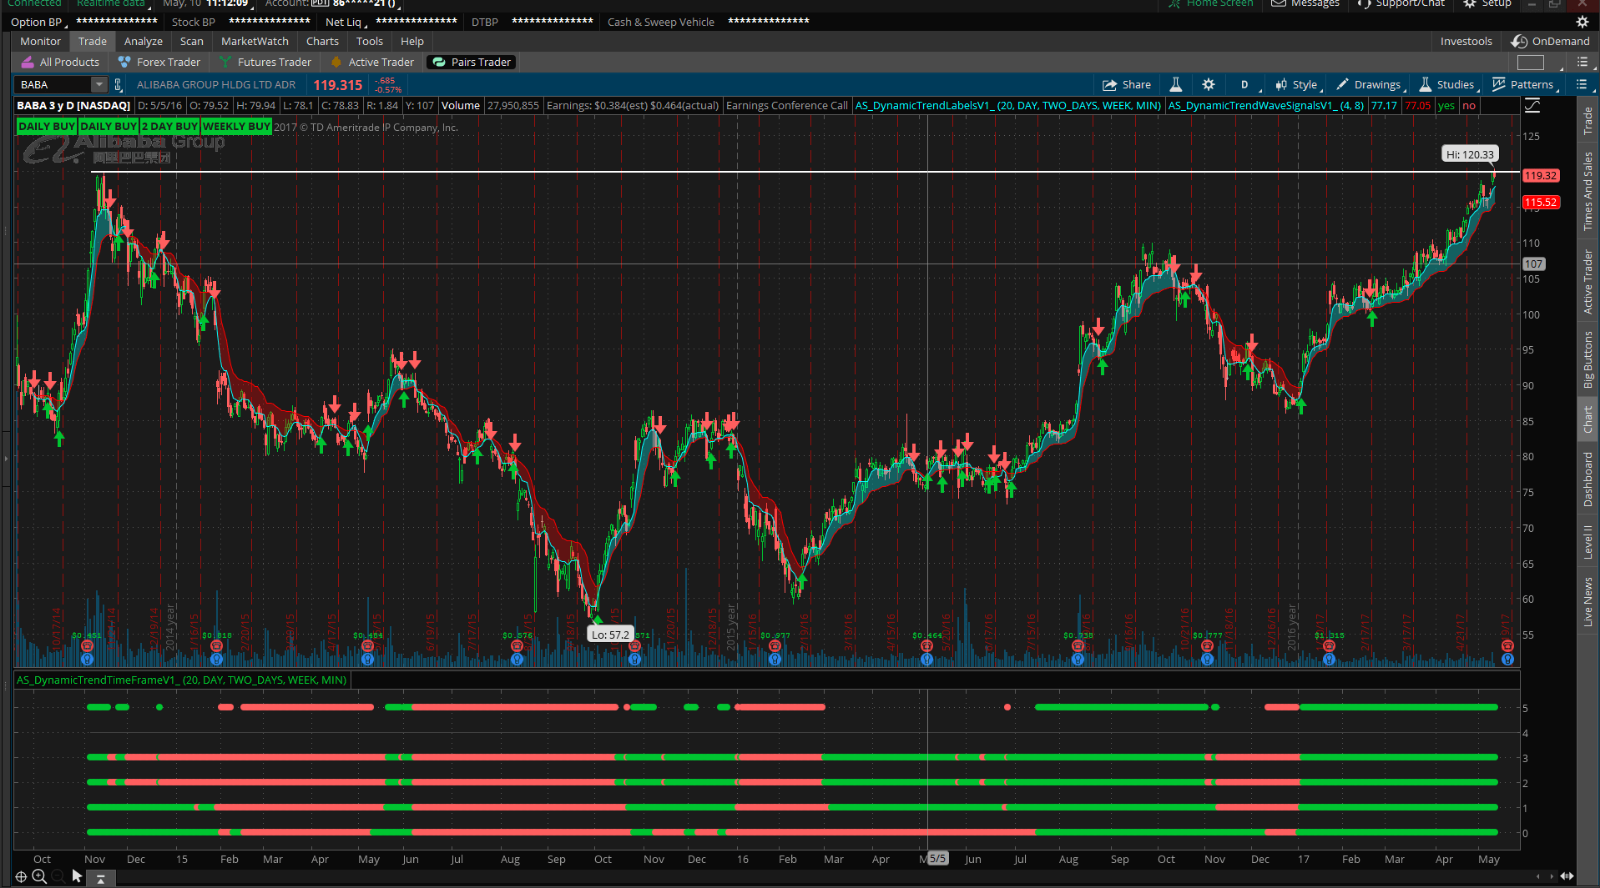Open the Charts main tab
The image size is (1600, 888).
tap(322, 41)
